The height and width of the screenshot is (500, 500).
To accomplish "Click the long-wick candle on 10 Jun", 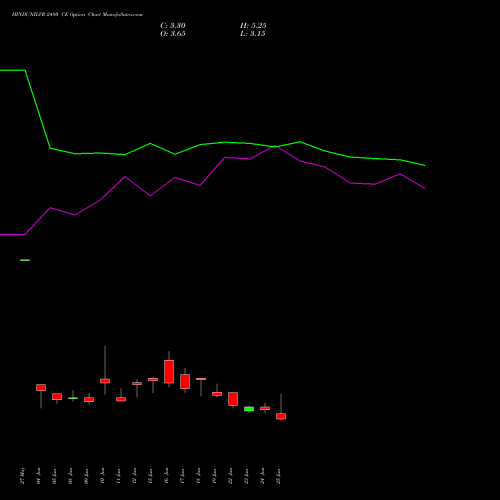I will 105,381.
